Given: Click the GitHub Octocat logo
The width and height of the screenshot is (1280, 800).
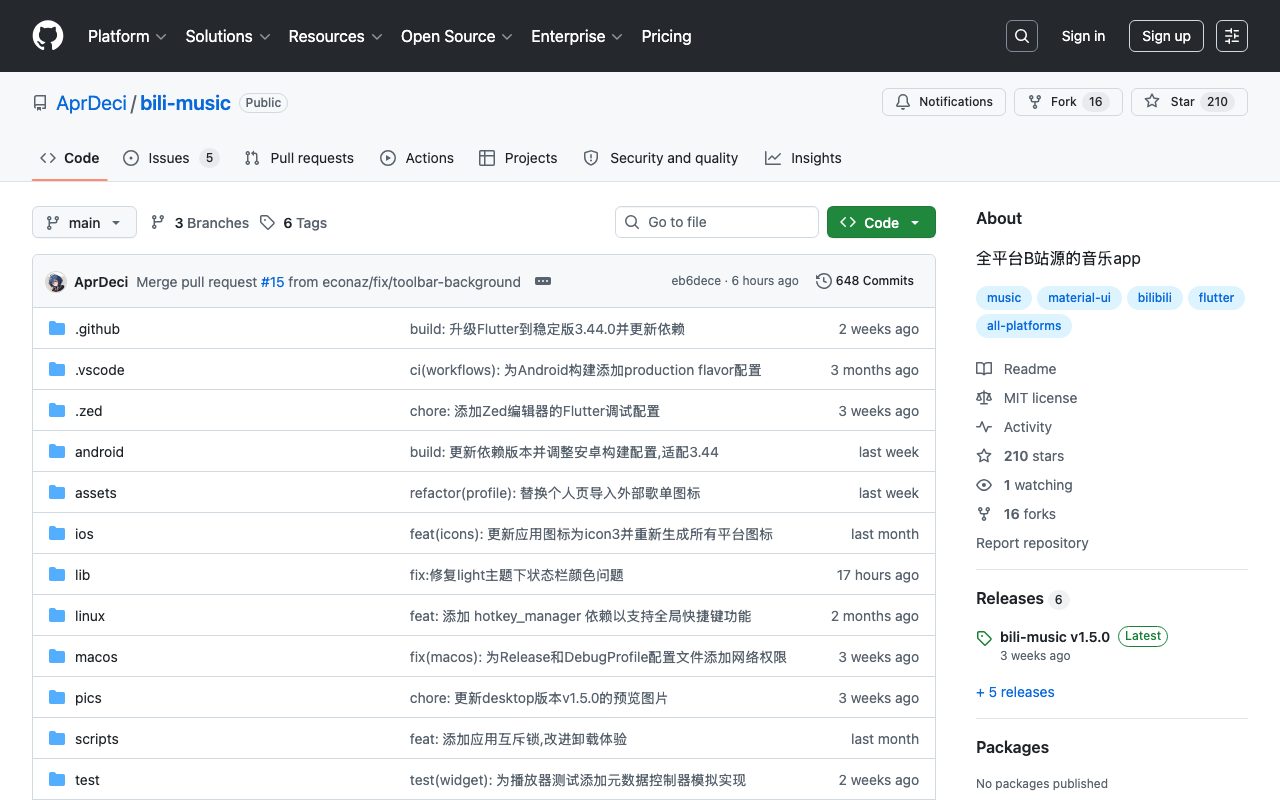Looking at the screenshot, I should [48, 36].
